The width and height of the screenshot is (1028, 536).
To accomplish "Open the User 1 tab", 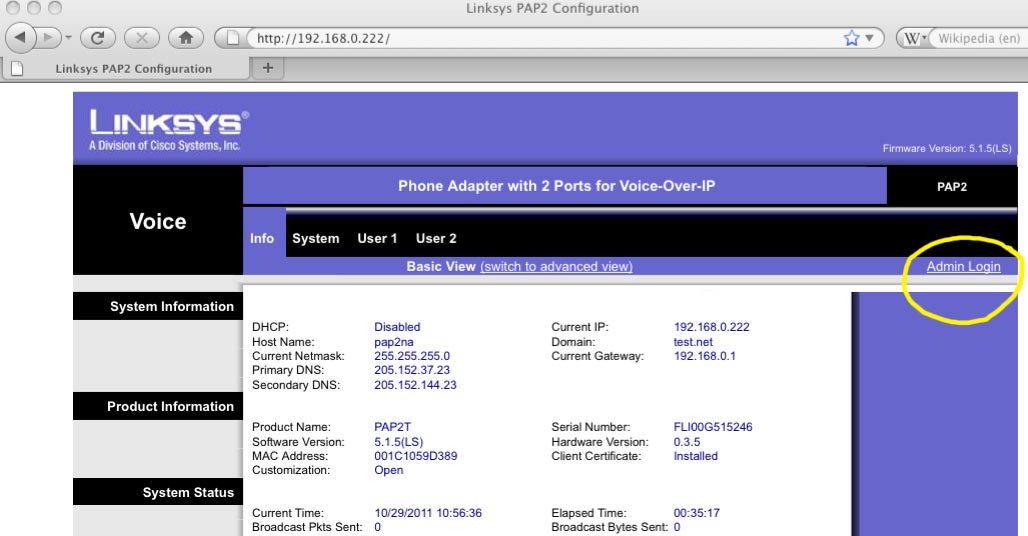I will [x=377, y=239].
